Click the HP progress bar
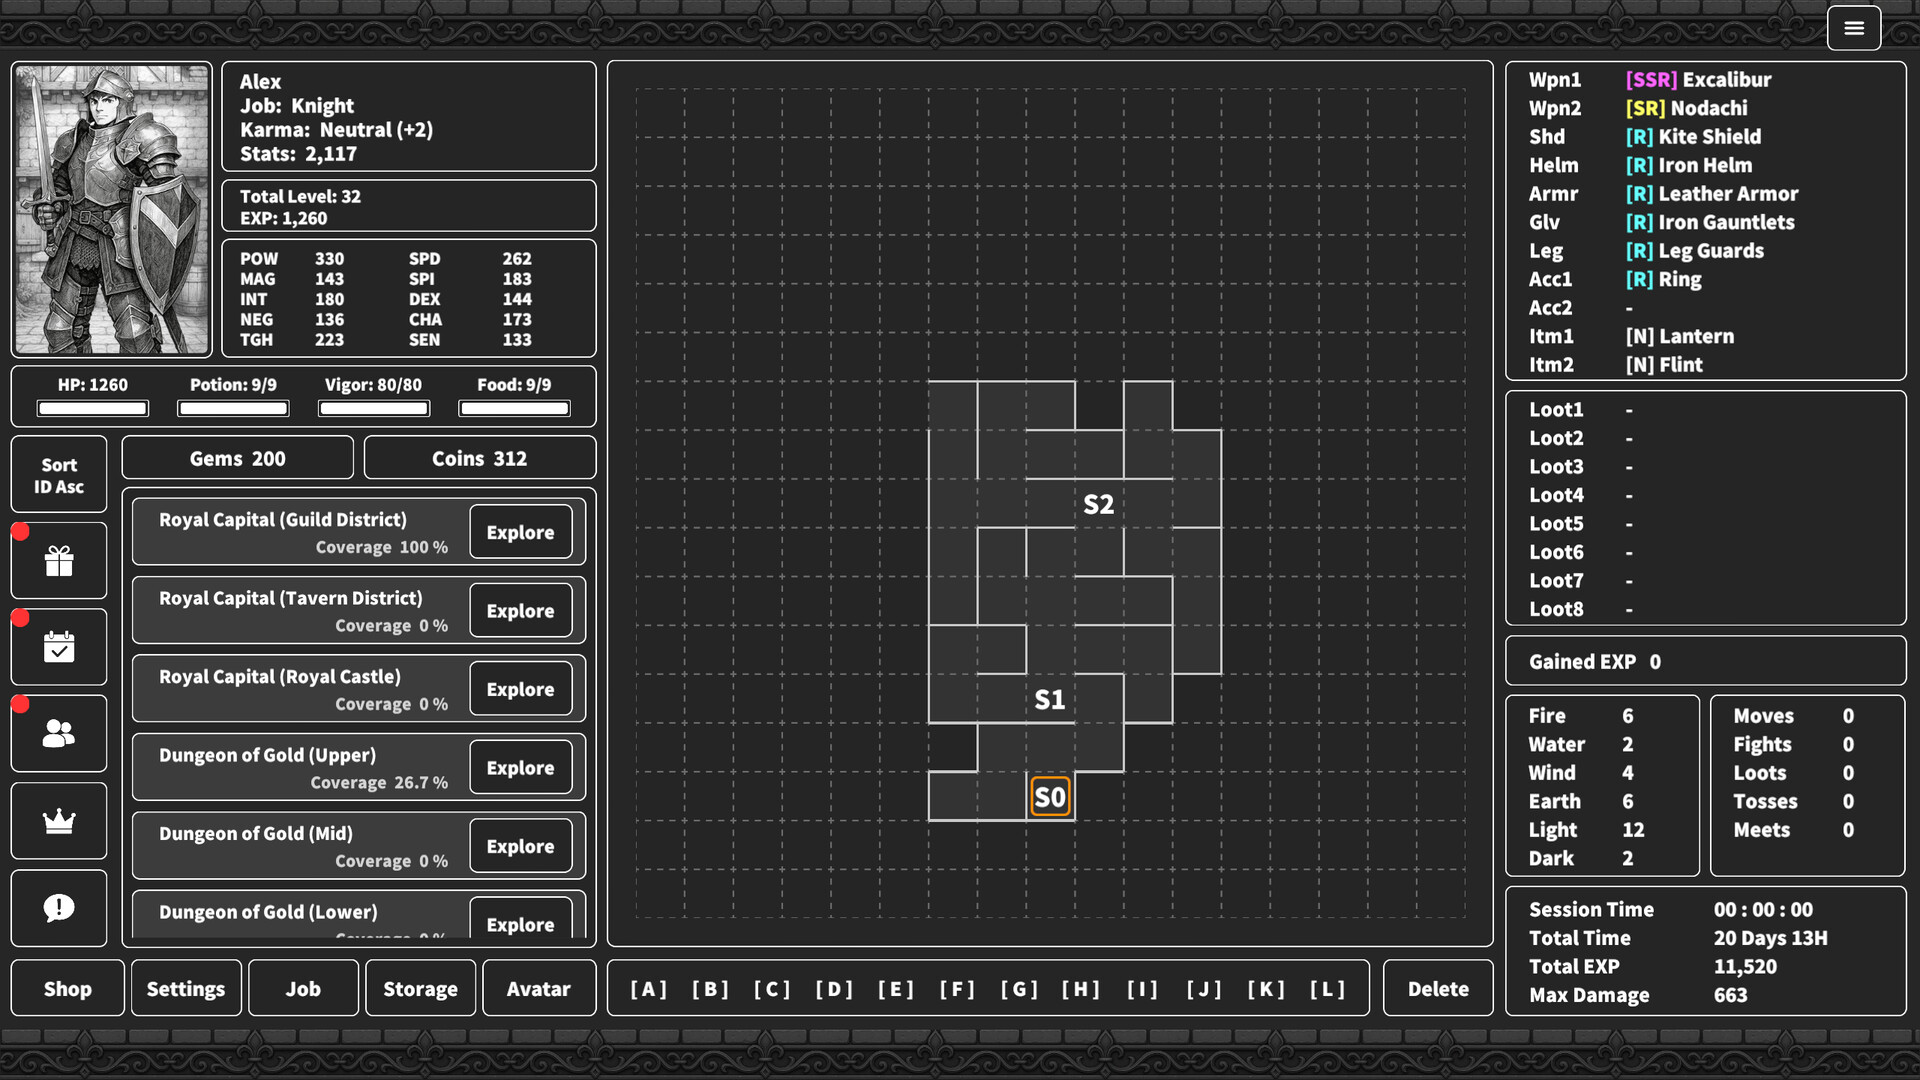The height and width of the screenshot is (1080, 1920). [x=92, y=408]
